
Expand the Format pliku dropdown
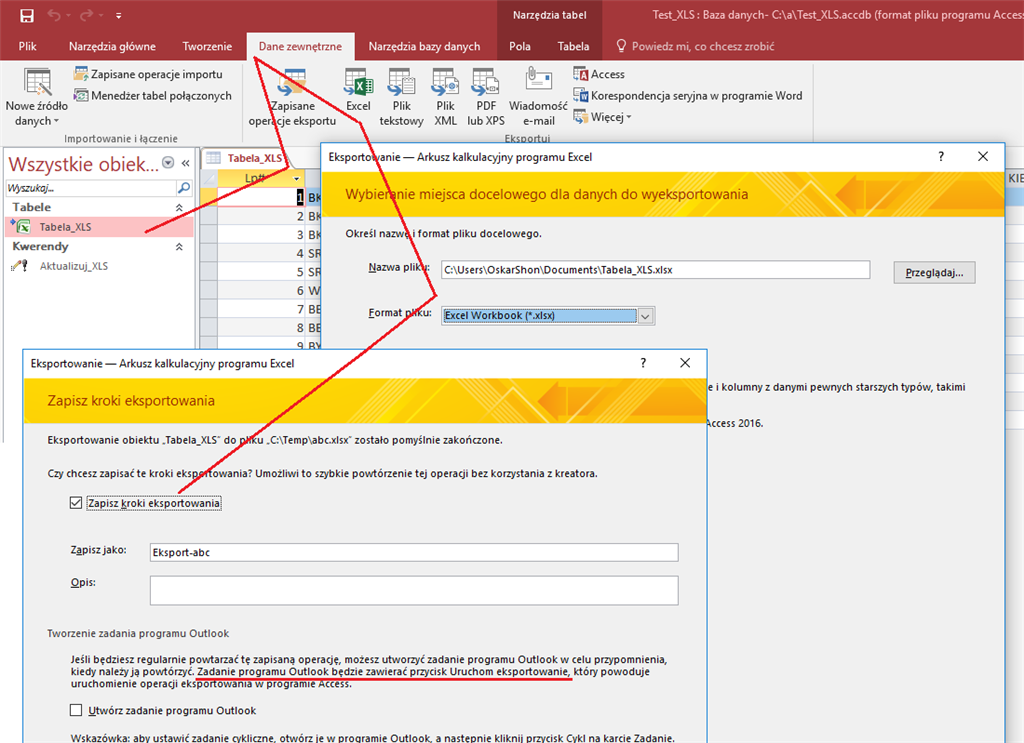click(x=645, y=316)
